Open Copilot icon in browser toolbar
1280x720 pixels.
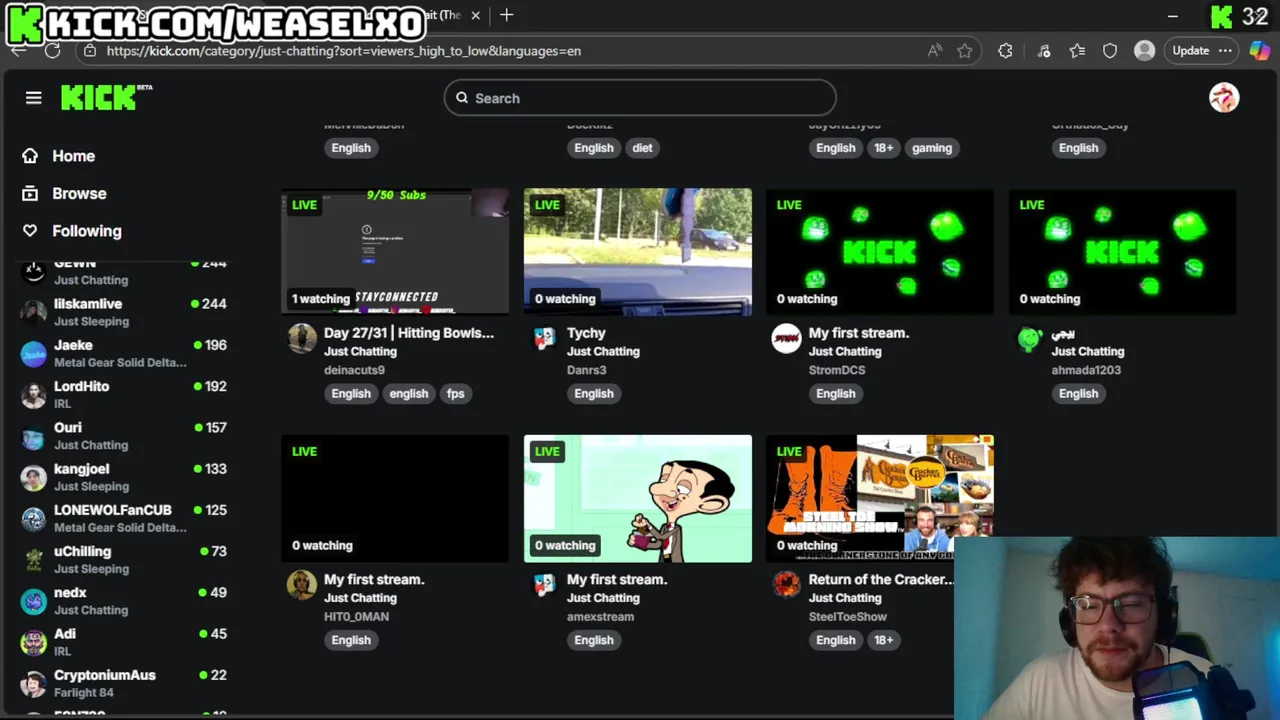(x=1259, y=51)
